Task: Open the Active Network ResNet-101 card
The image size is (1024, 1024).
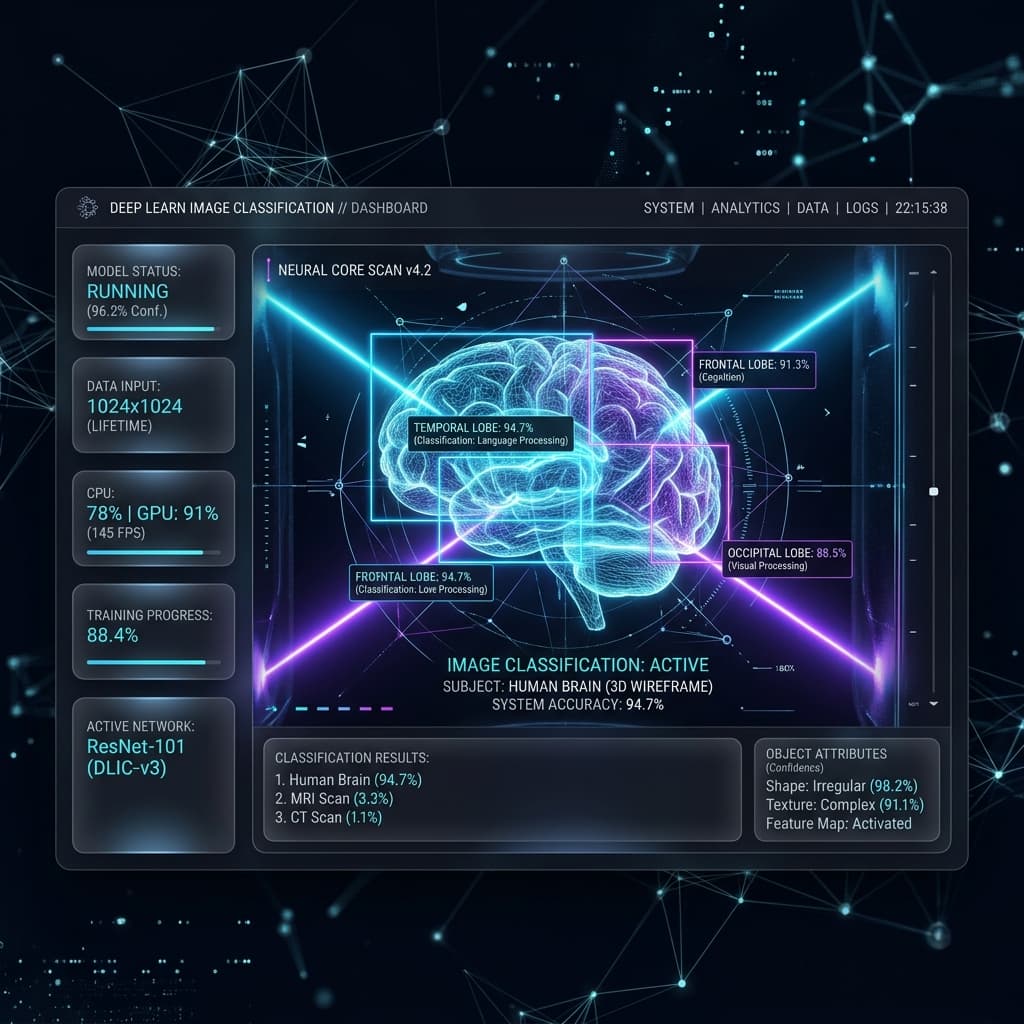Action: pyautogui.click(x=153, y=775)
